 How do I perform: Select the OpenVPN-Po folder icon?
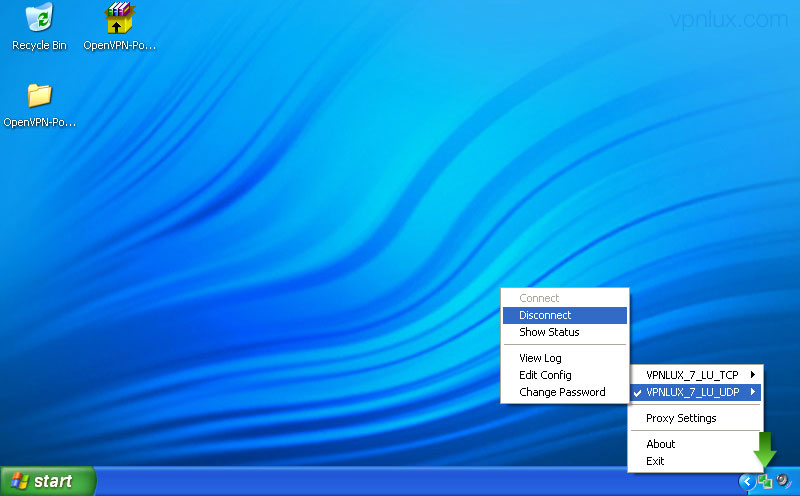[x=39, y=105]
